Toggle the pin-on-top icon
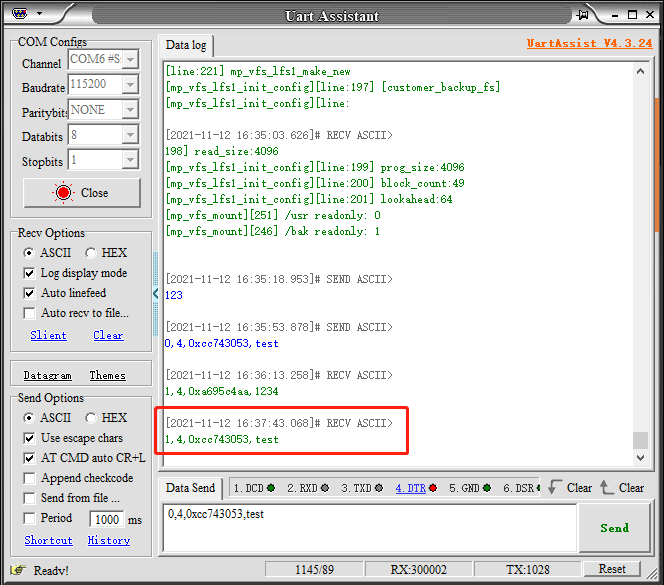The height and width of the screenshot is (585, 664). (x=583, y=15)
